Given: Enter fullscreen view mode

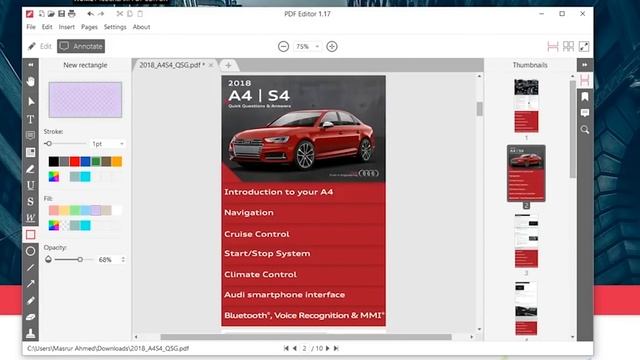Looking at the screenshot, I should (x=584, y=47).
